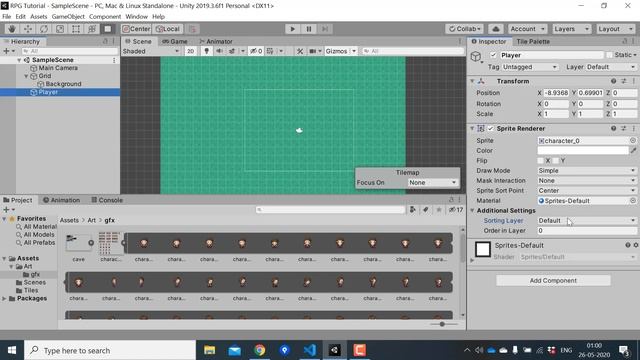640x360 pixels.
Task: Toggle Local handle rotation
Action: (x=168, y=29)
